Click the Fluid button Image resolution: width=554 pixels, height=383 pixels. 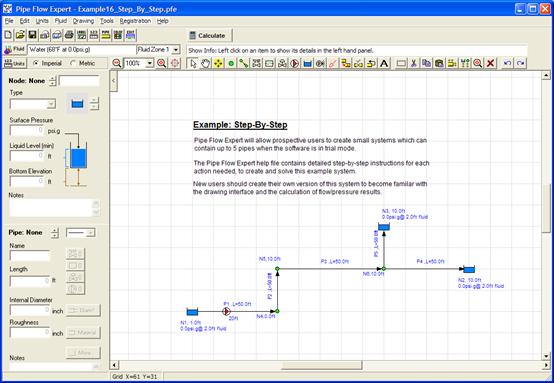[x=14, y=49]
